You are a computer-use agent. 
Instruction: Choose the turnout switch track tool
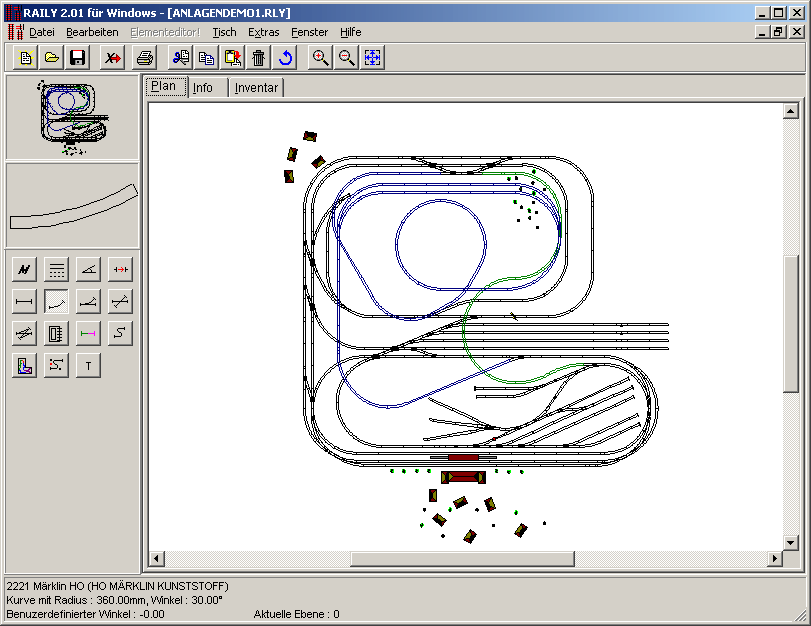(88, 301)
